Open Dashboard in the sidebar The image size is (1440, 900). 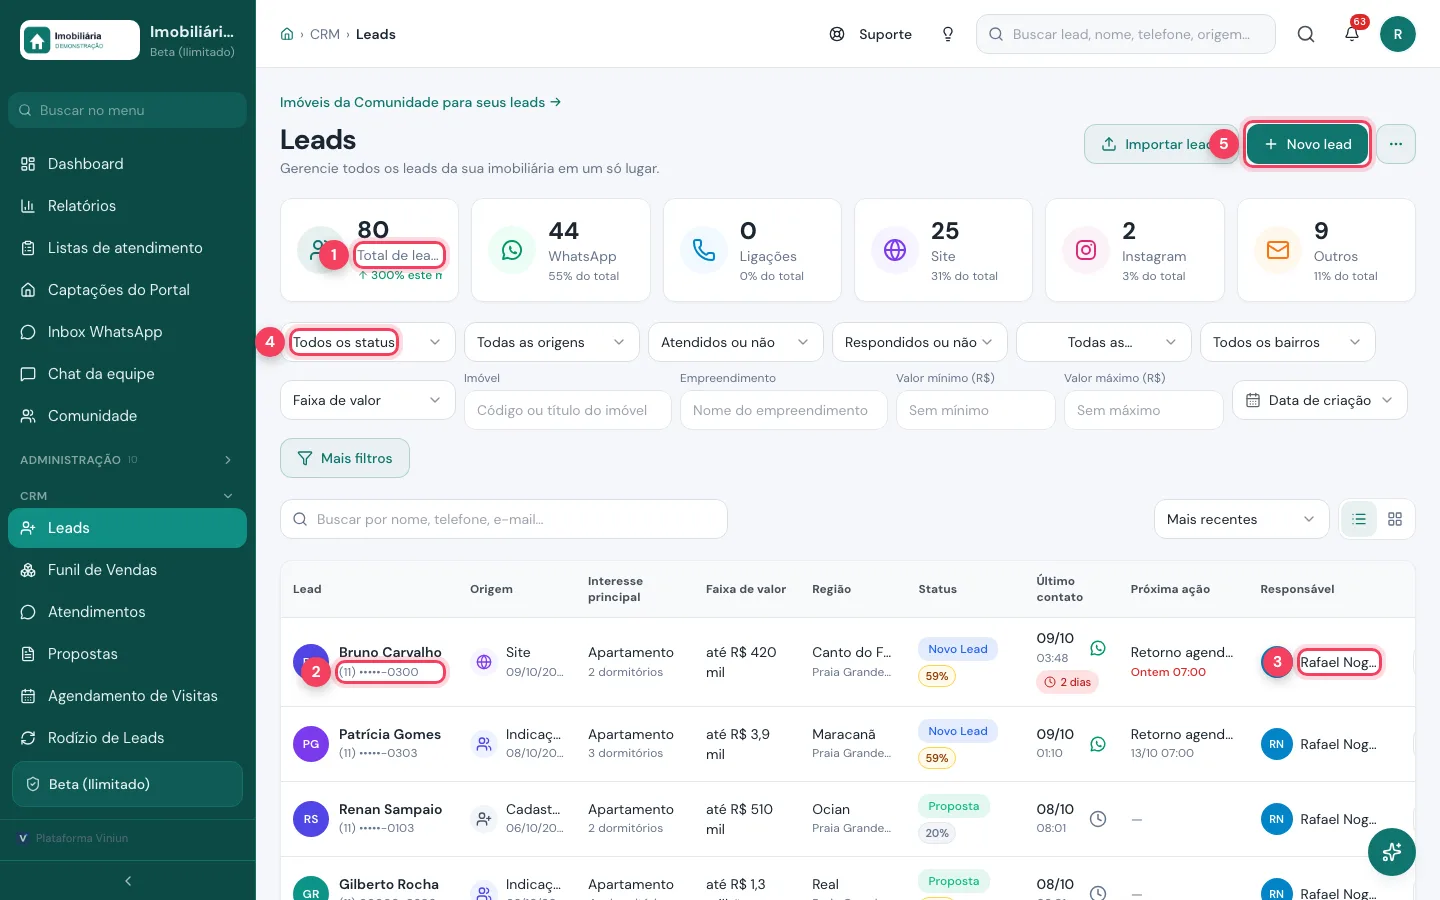128,164
